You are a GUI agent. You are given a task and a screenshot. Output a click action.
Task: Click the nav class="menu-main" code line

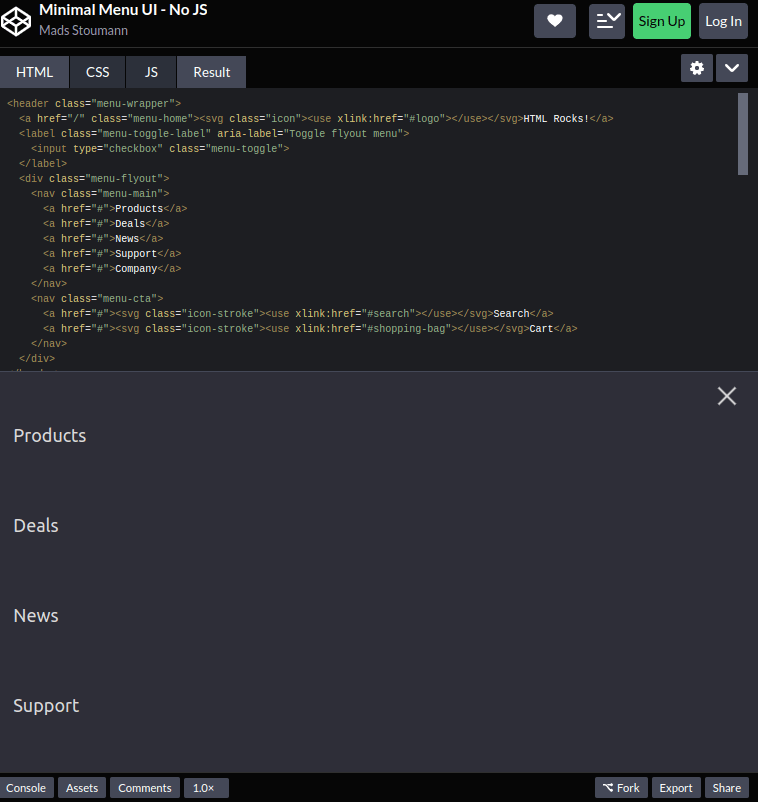[x=100, y=193]
